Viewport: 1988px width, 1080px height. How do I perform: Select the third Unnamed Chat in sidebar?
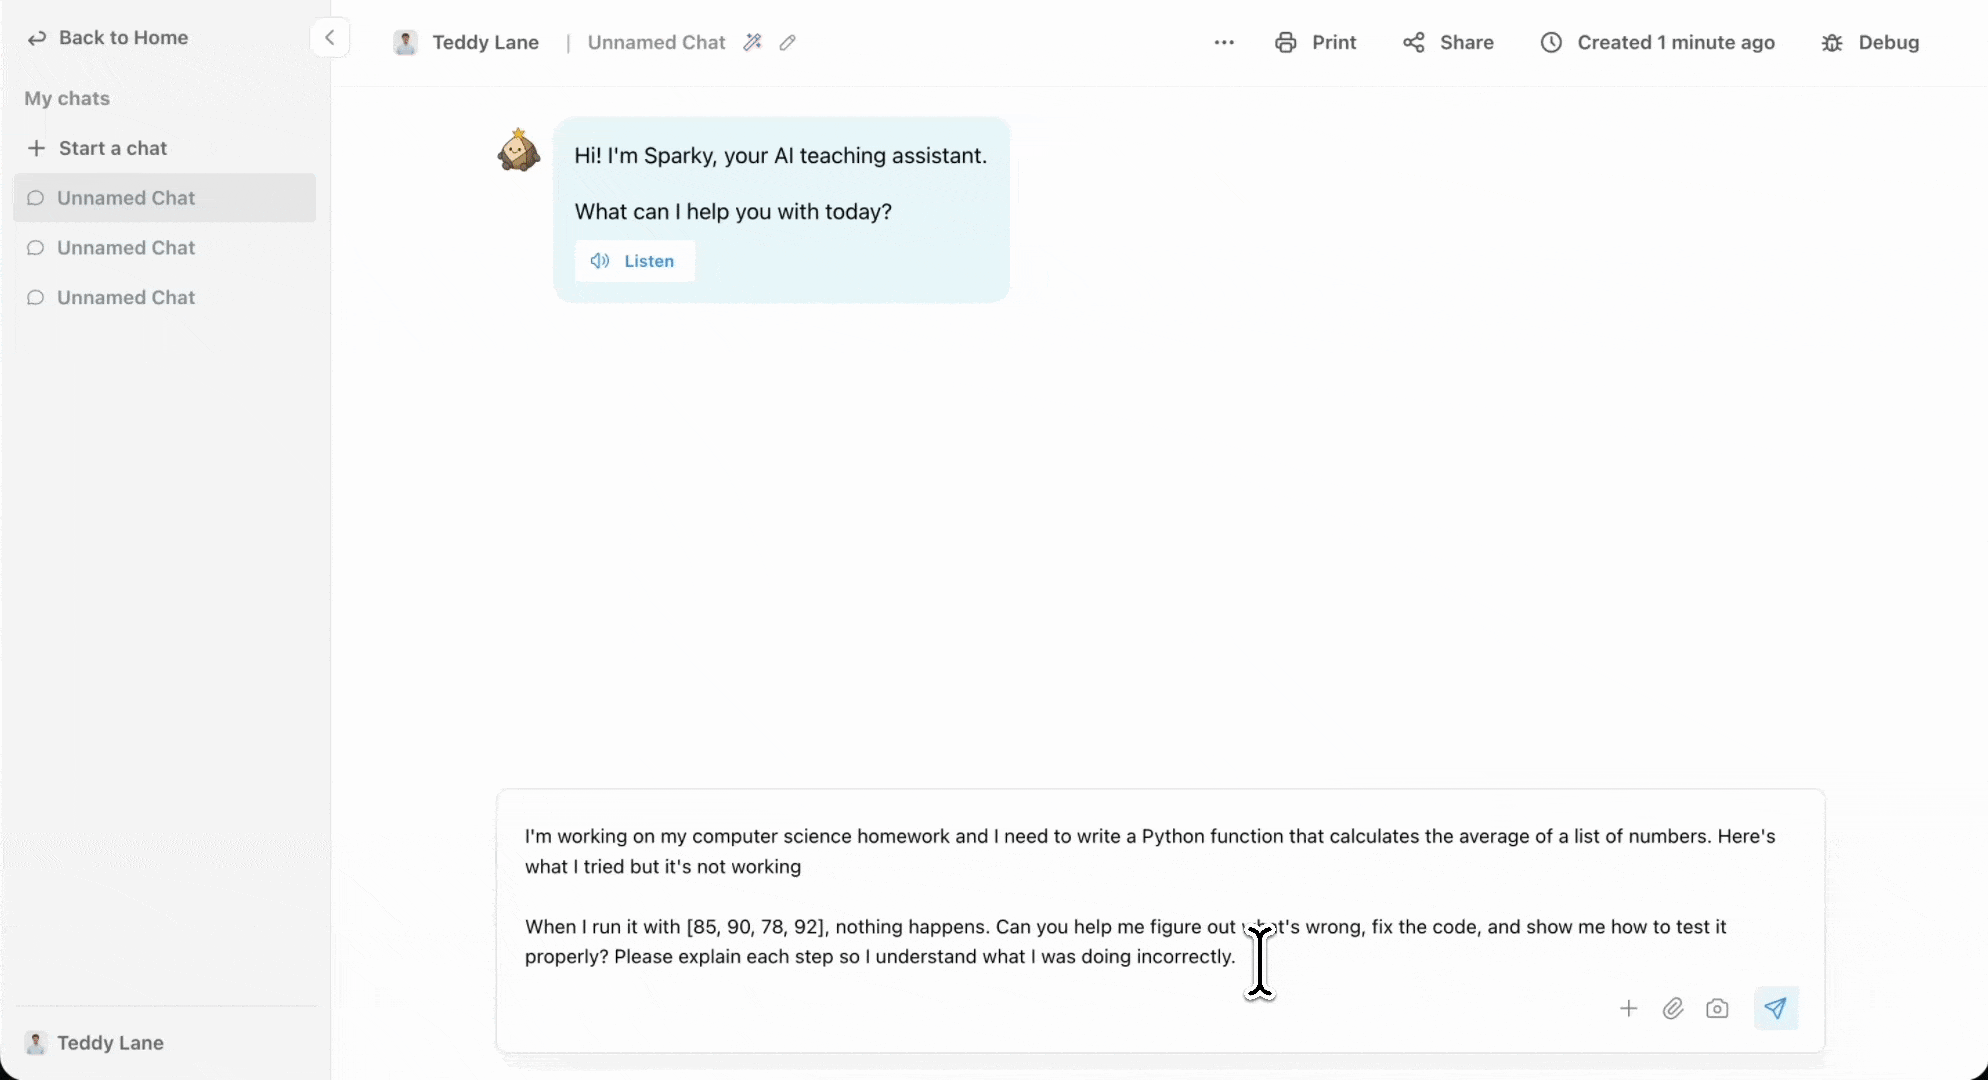pyautogui.click(x=164, y=298)
